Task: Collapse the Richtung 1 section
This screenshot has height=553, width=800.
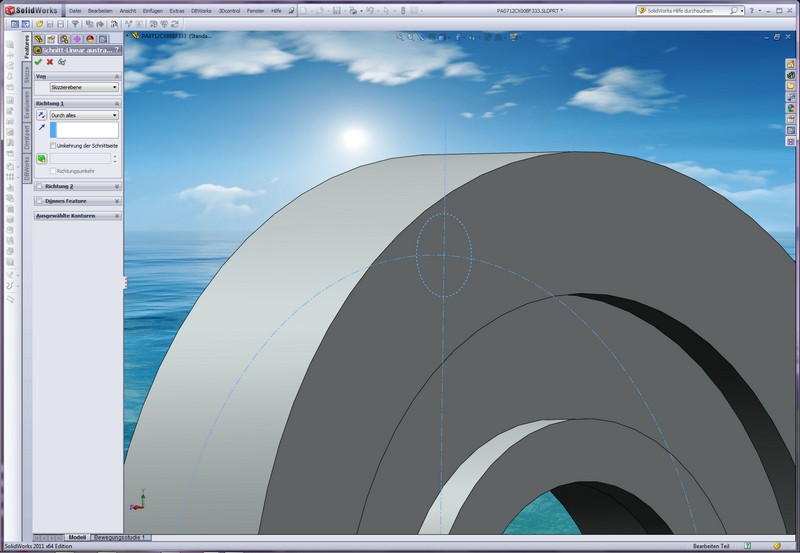Action: coord(117,104)
